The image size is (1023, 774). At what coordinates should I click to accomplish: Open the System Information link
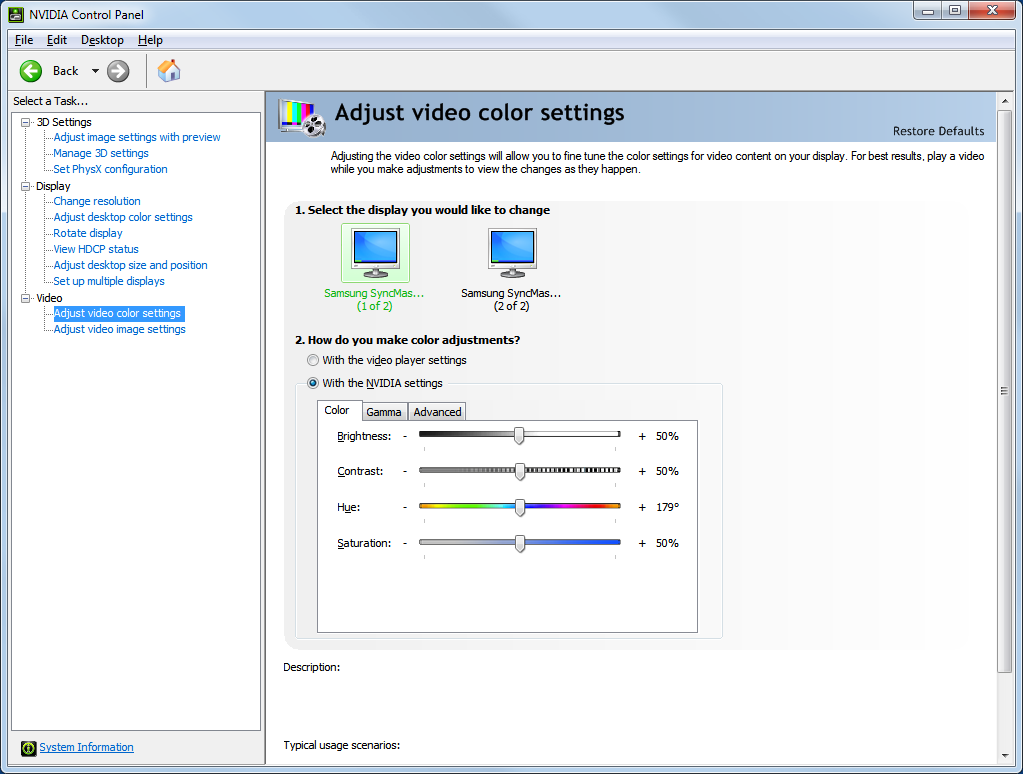click(86, 747)
